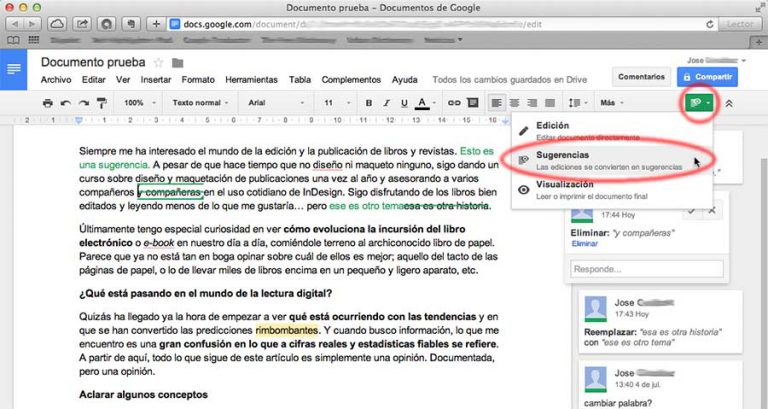This screenshot has height=409, width=768.
Task: Open the Reemplazar suggestion card
Action: click(660, 321)
